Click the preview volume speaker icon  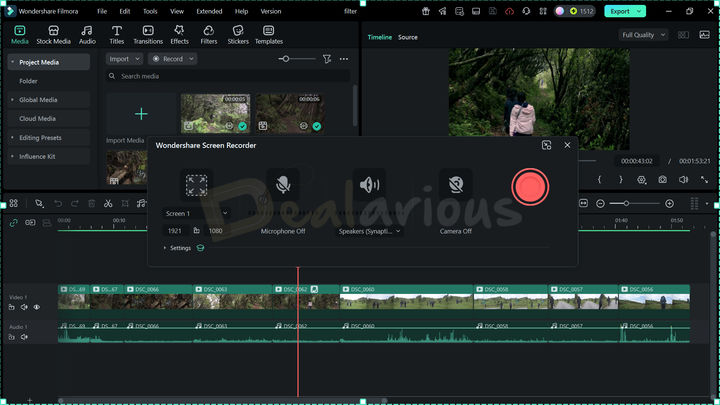tap(683, 180)
